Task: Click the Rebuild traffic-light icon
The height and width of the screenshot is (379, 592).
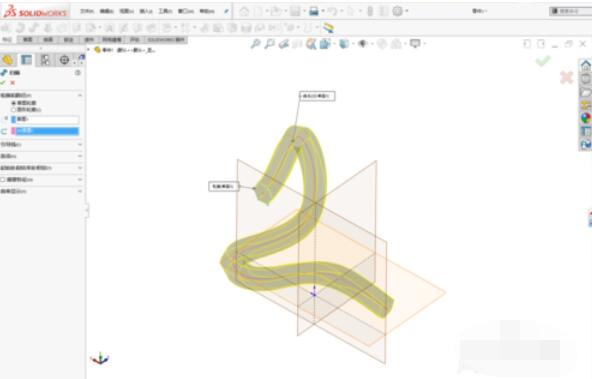Action: 370,11
